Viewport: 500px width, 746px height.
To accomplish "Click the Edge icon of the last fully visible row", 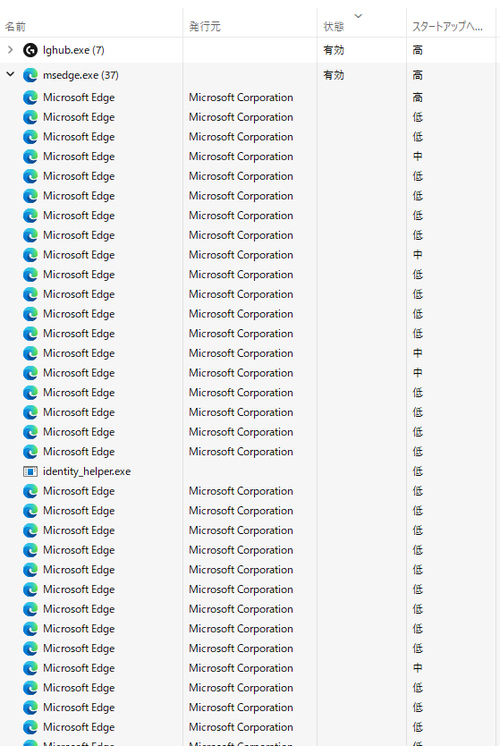I will [x=30, y=727].
